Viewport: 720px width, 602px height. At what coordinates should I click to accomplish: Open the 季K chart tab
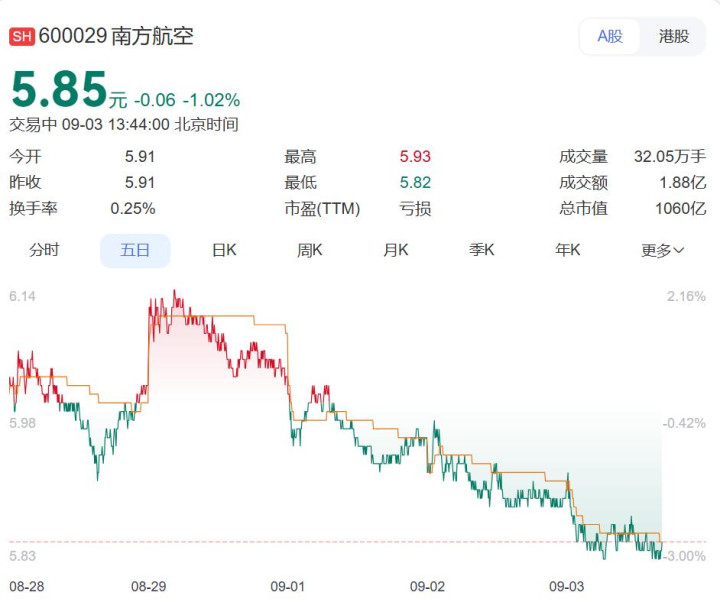coord(482,250)
